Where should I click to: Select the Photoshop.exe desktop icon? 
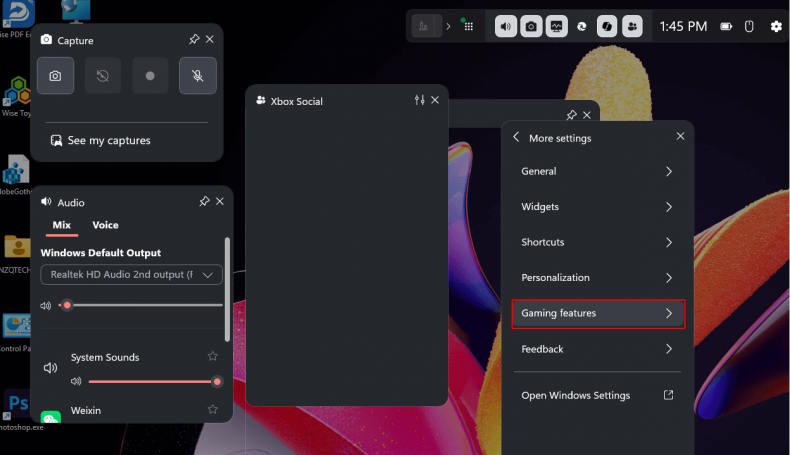18,410
